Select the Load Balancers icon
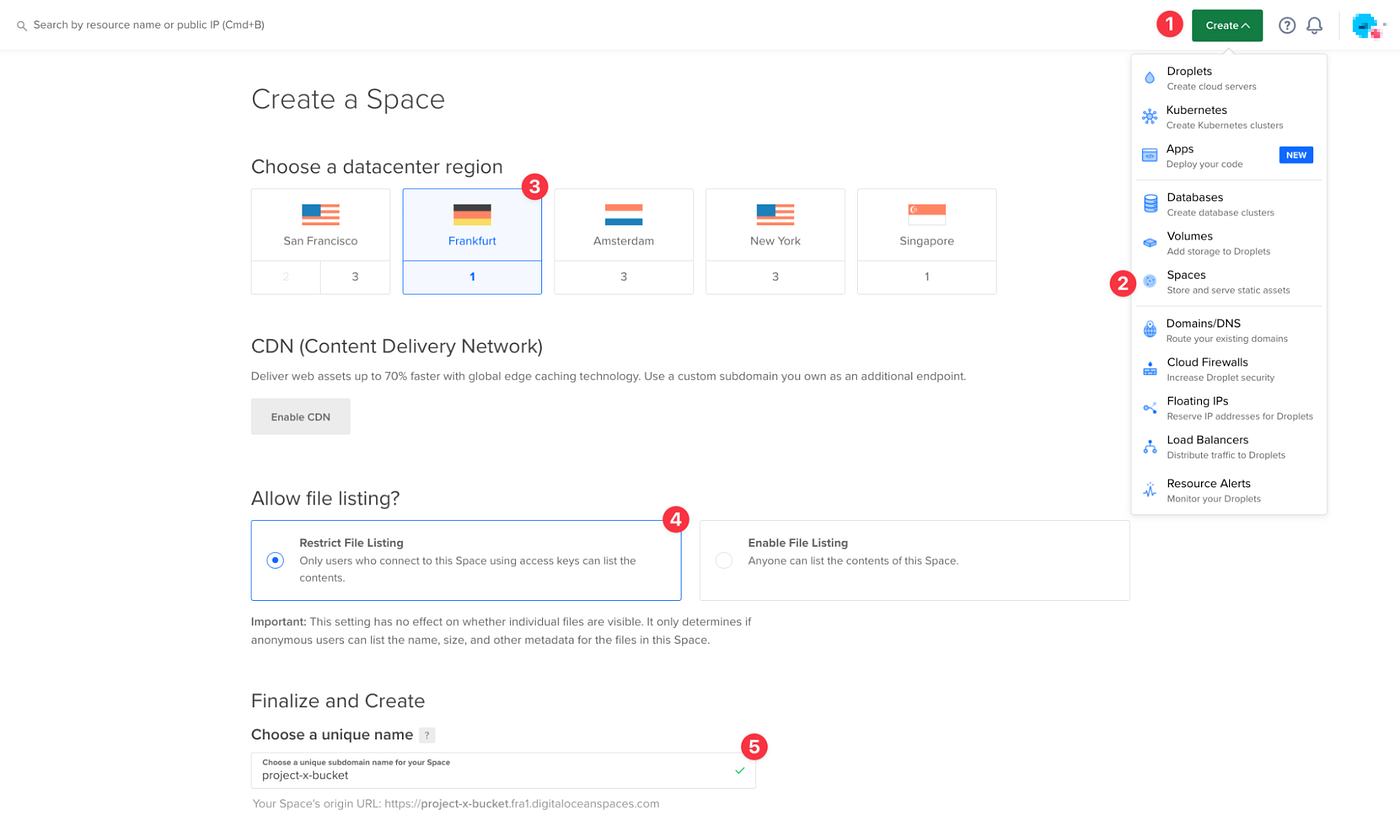Viewport: 1400px width, 824px height. pos(1150,445)
